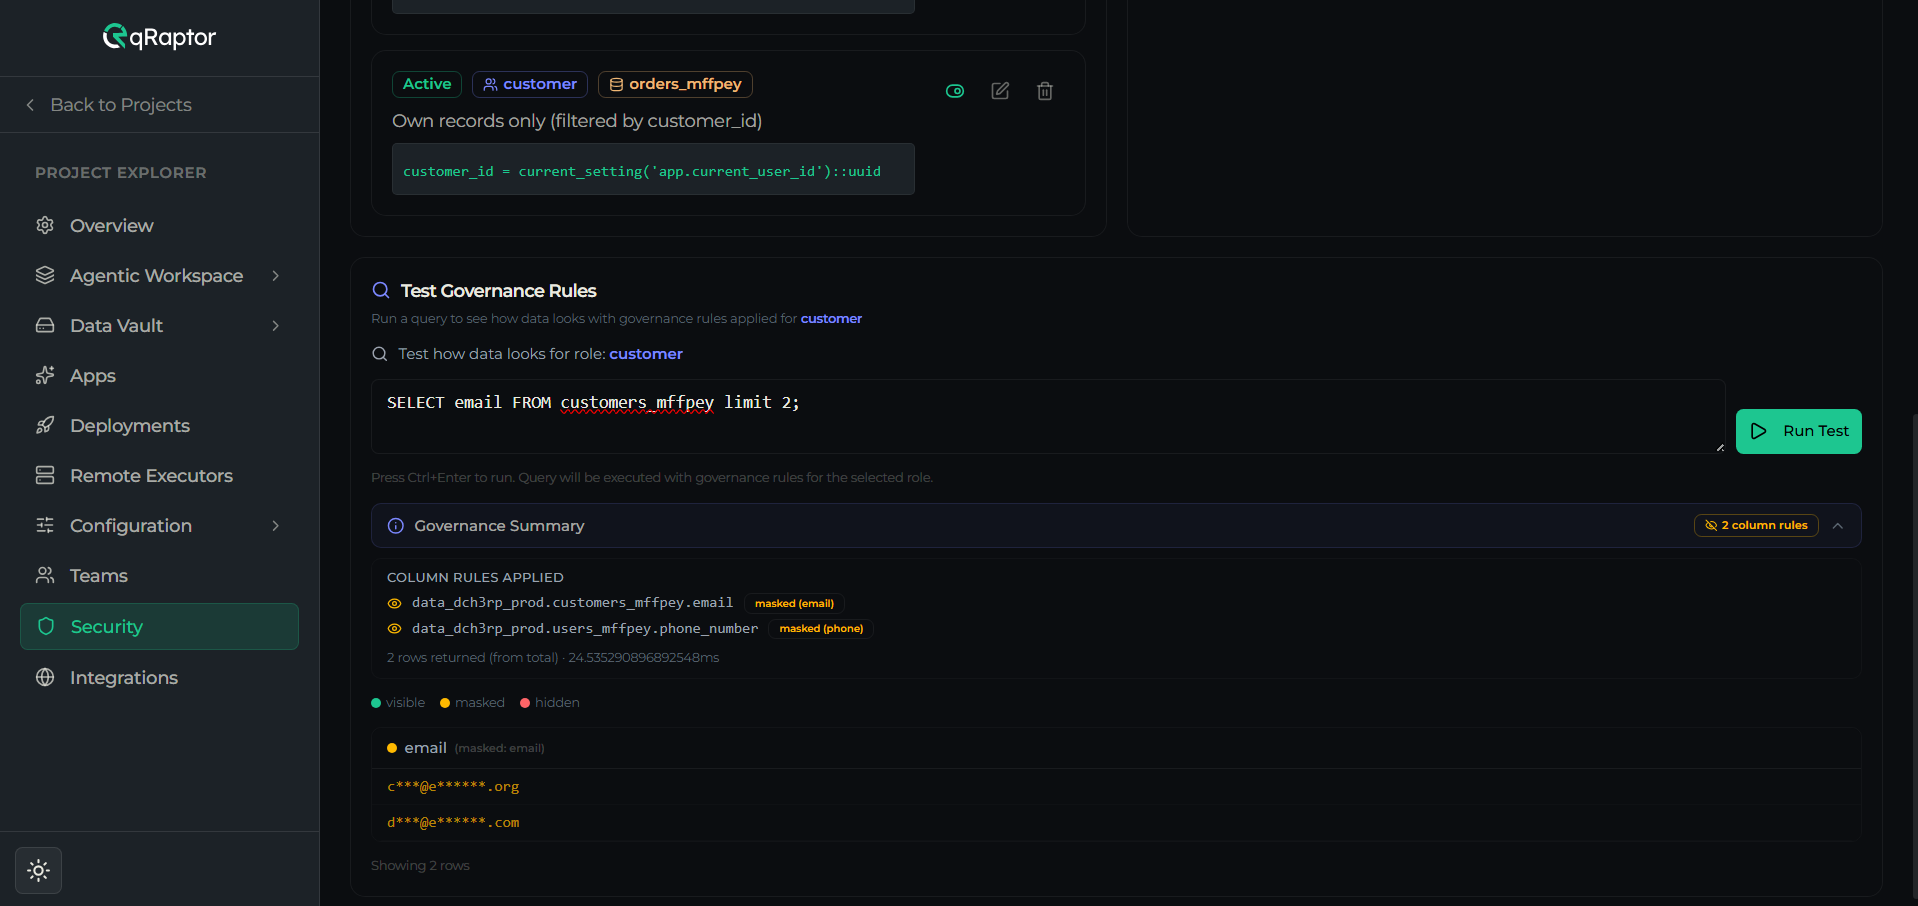Click eye icon beside customers_mffpey.email rule
The height and width of the screenshot is (906, 1918).
[x=394, y=603]
